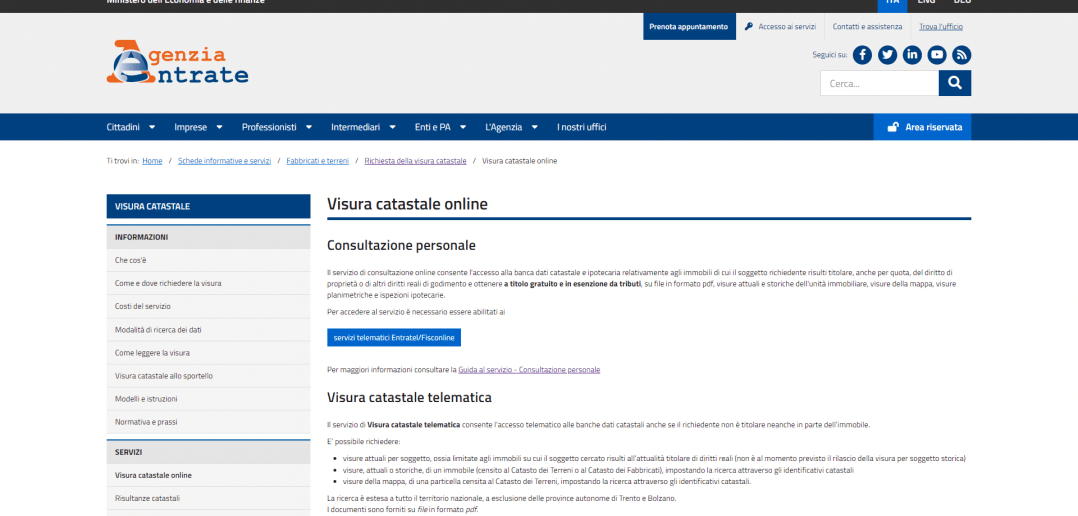1078x516 pixels.
Task: Open the I nostri uffici menu item
Action: (x=582, y=127)
